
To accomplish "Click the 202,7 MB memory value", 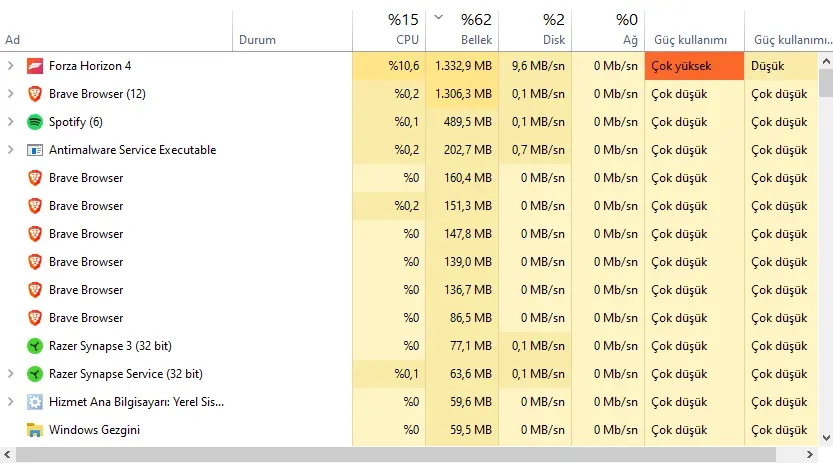I will pos(468,150).
